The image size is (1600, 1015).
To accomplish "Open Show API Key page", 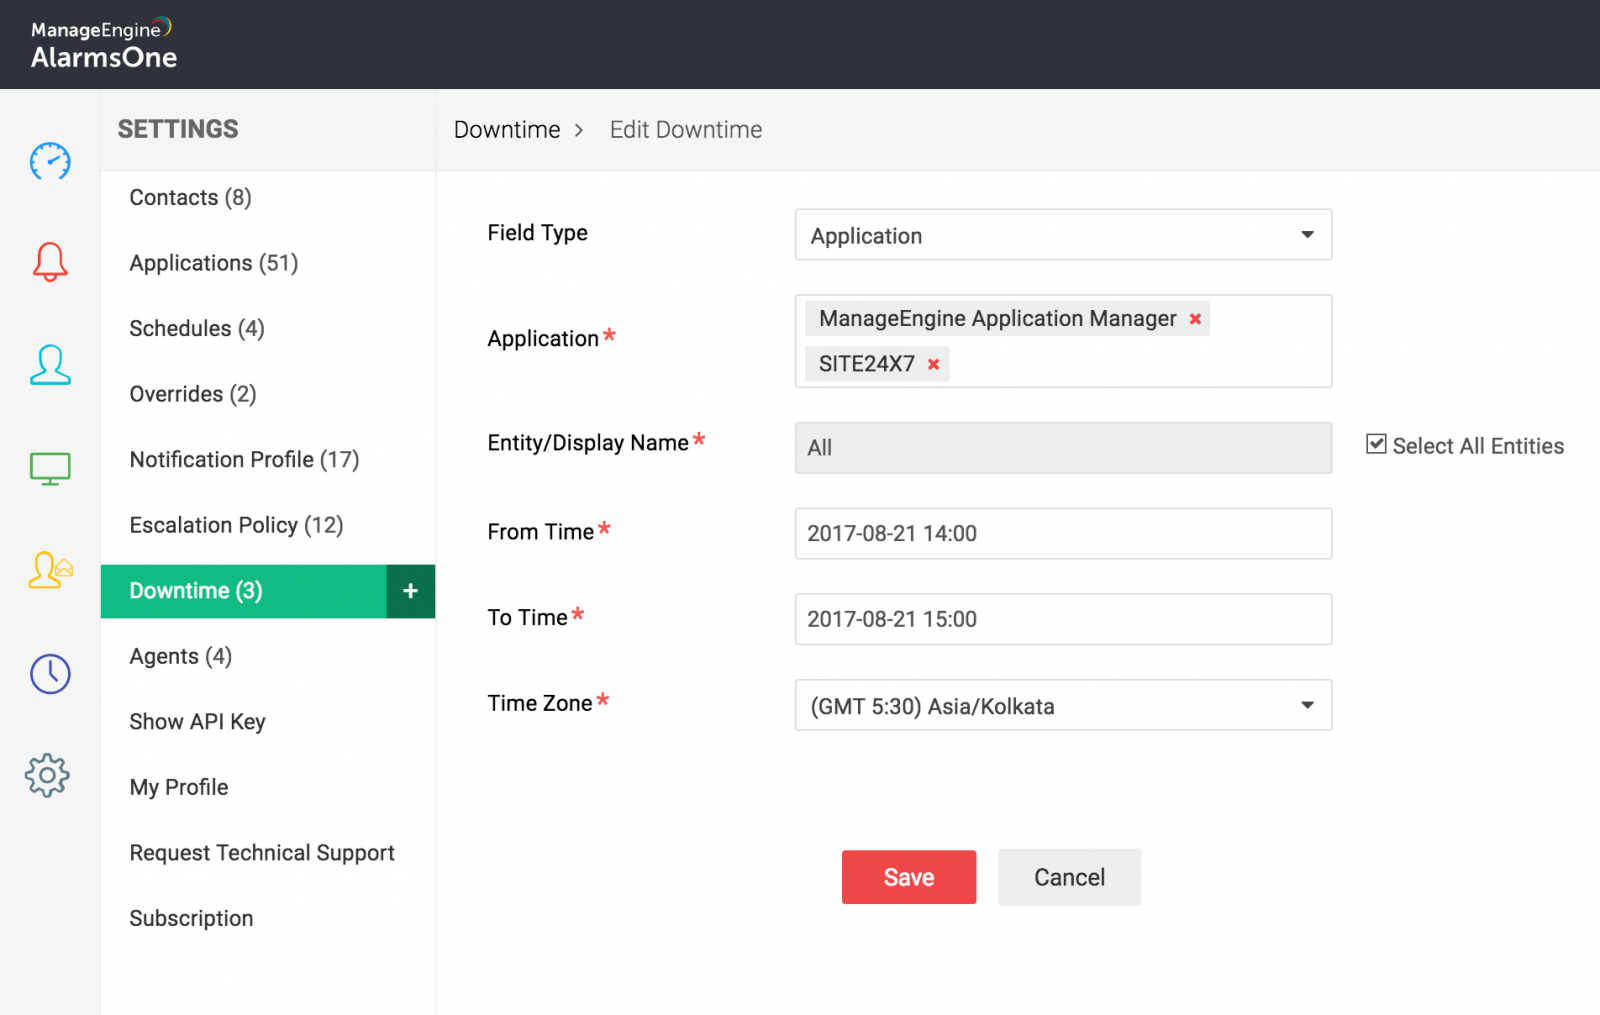I will (197, 722).
